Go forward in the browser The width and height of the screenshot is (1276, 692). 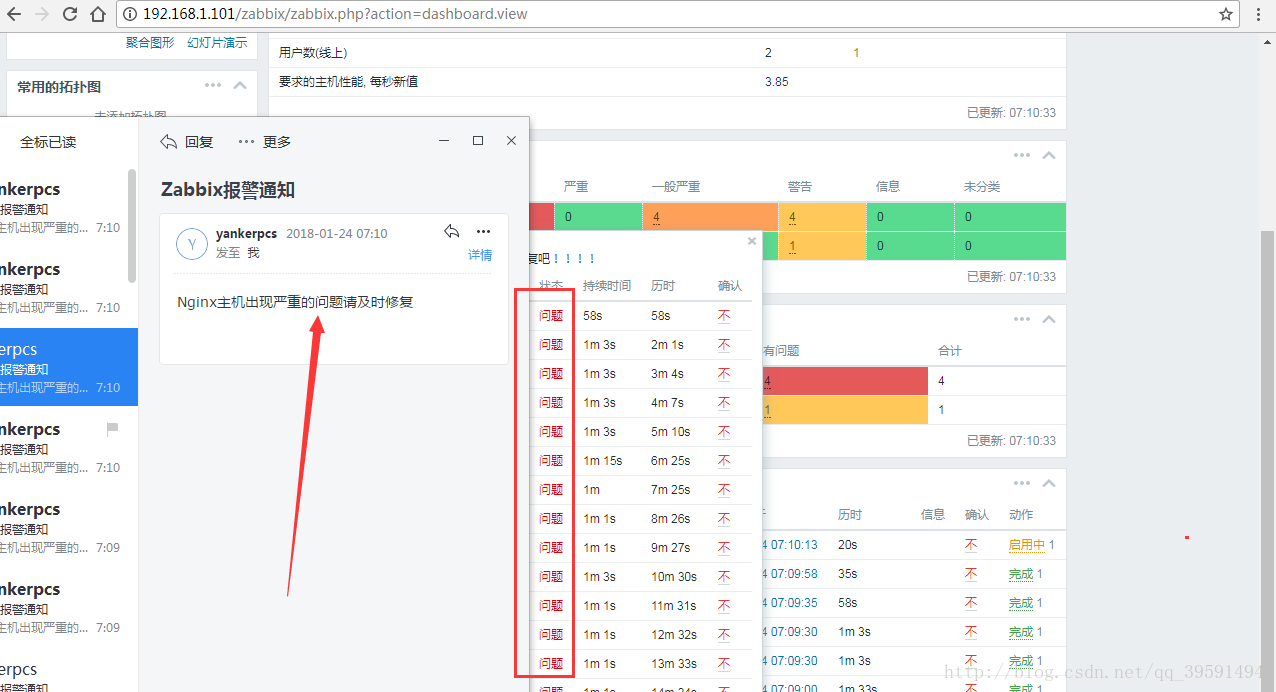click(42, 14)
